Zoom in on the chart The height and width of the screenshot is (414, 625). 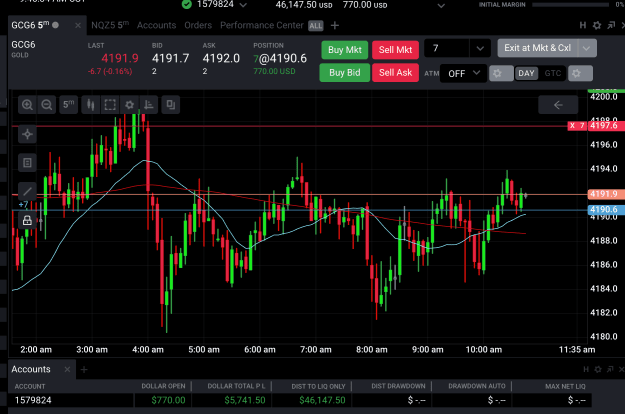click(x=28, y=105)
